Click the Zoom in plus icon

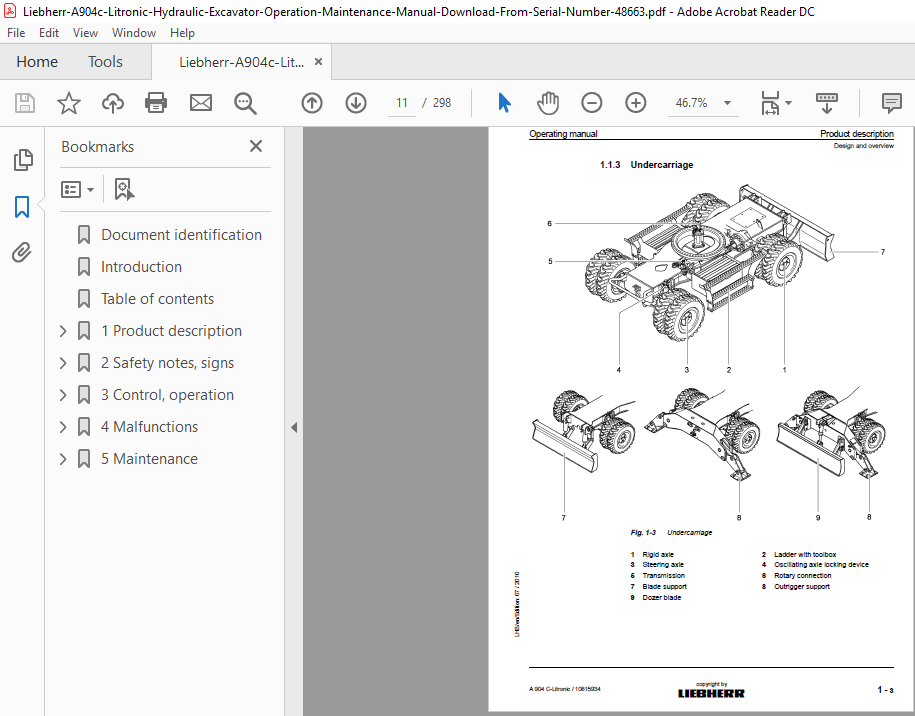[635, 103]
